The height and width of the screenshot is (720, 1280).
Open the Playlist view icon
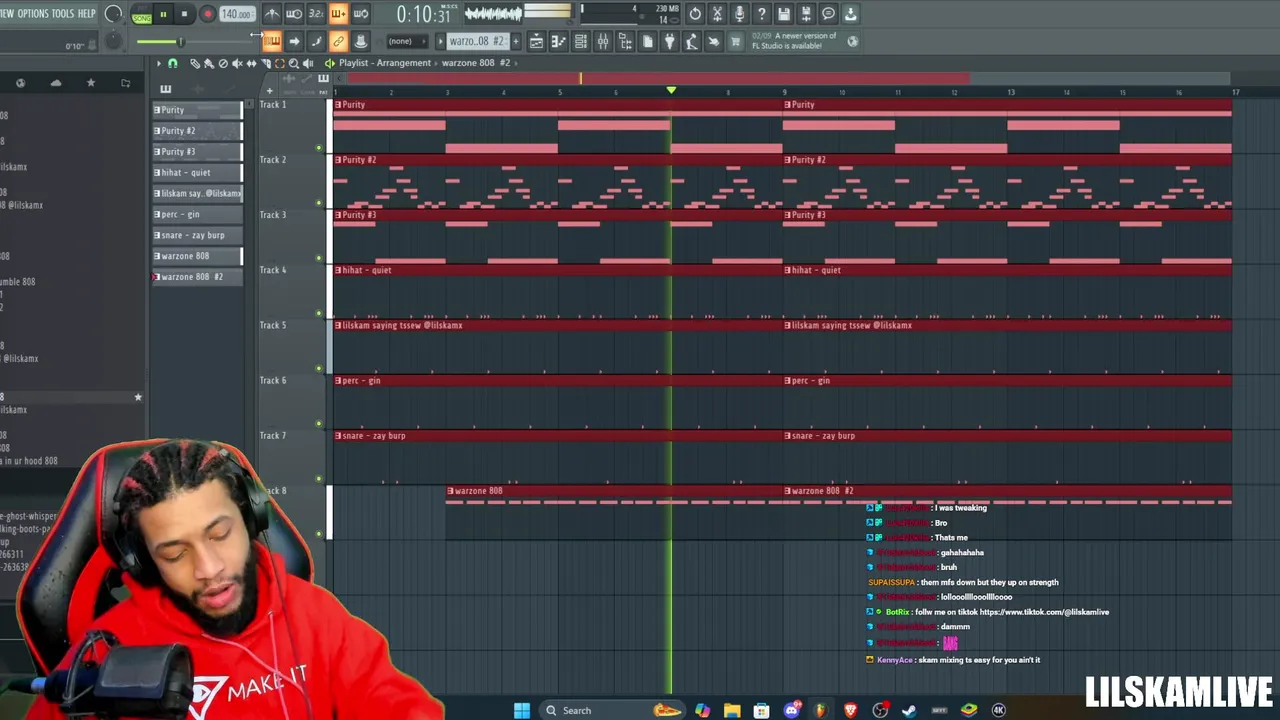pos(536,41)
